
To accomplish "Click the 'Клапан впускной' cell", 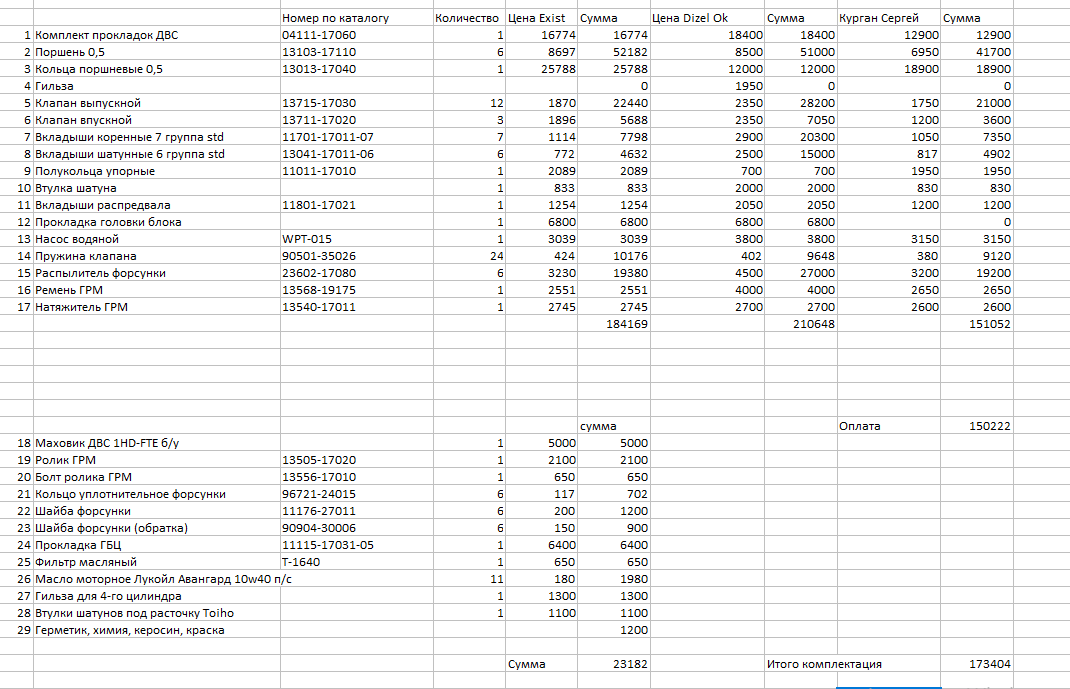I will point(157,120).
